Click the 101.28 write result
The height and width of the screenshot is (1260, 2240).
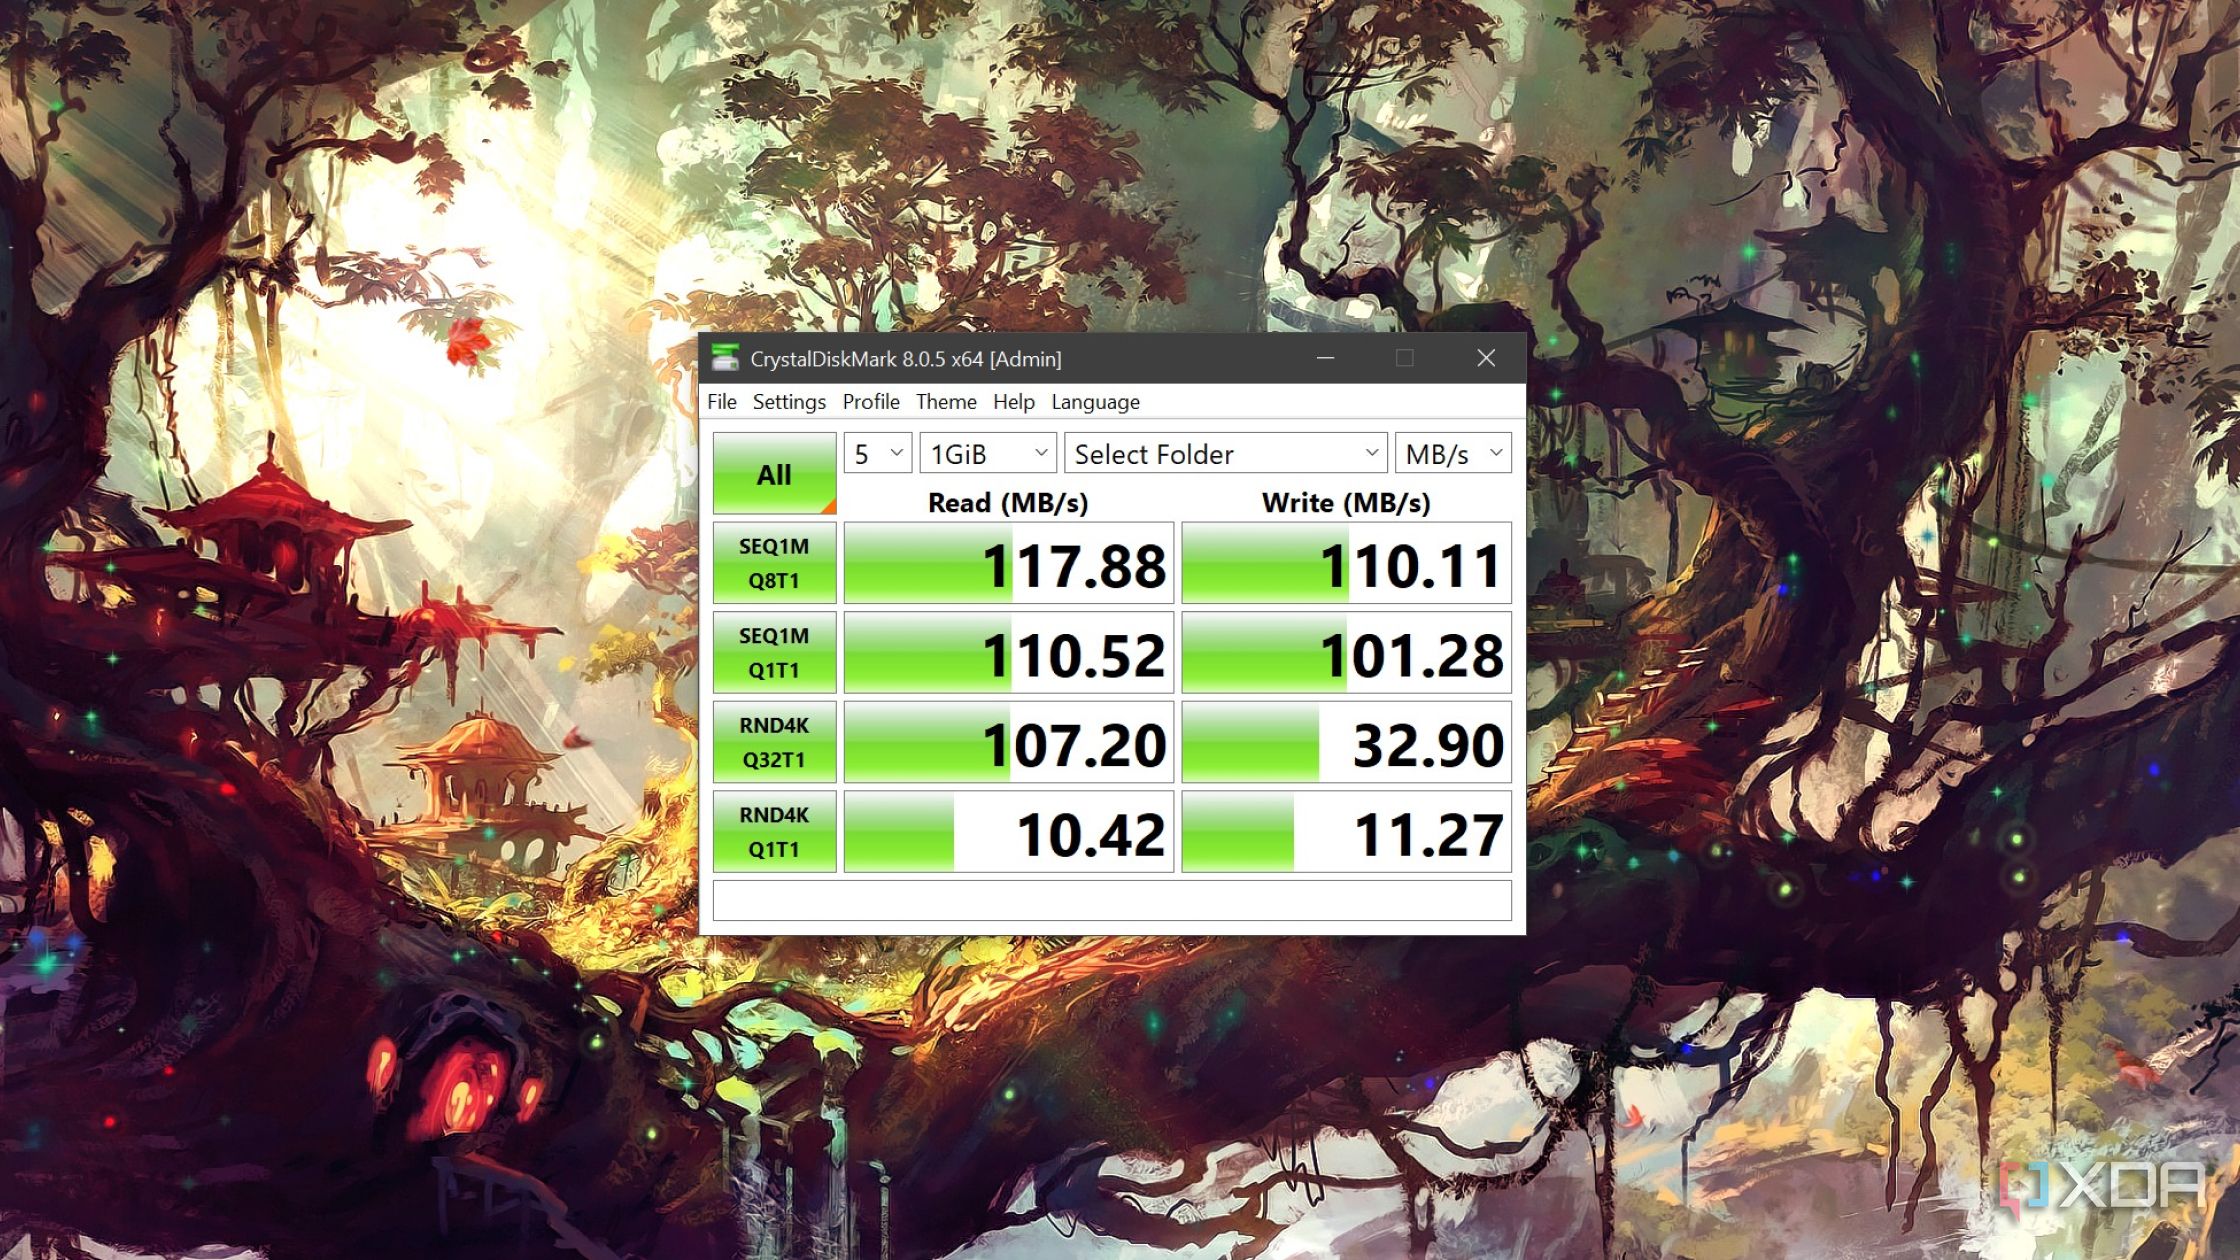1346,652
